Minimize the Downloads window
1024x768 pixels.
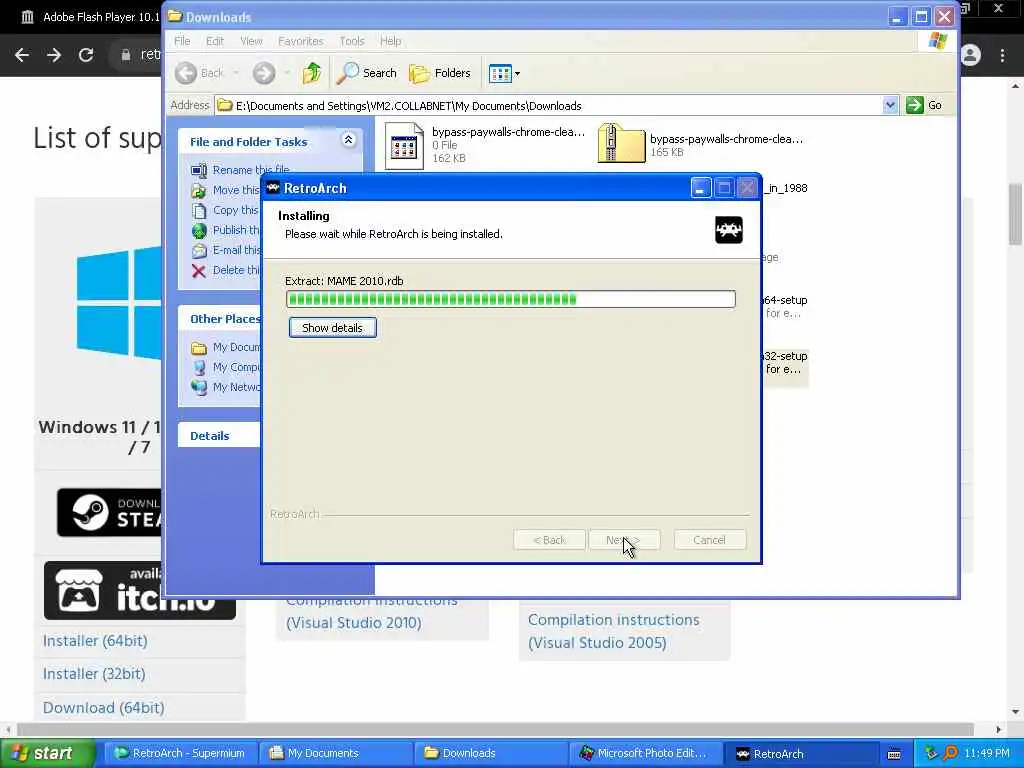[x=897, y=17]
